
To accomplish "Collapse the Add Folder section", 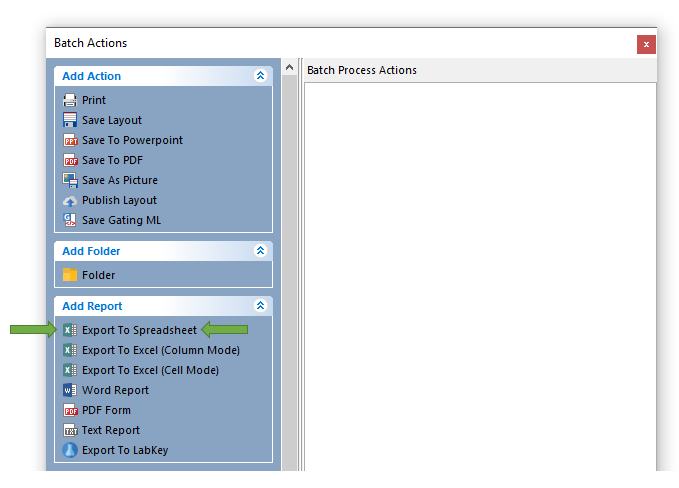I will pos(260,251).
